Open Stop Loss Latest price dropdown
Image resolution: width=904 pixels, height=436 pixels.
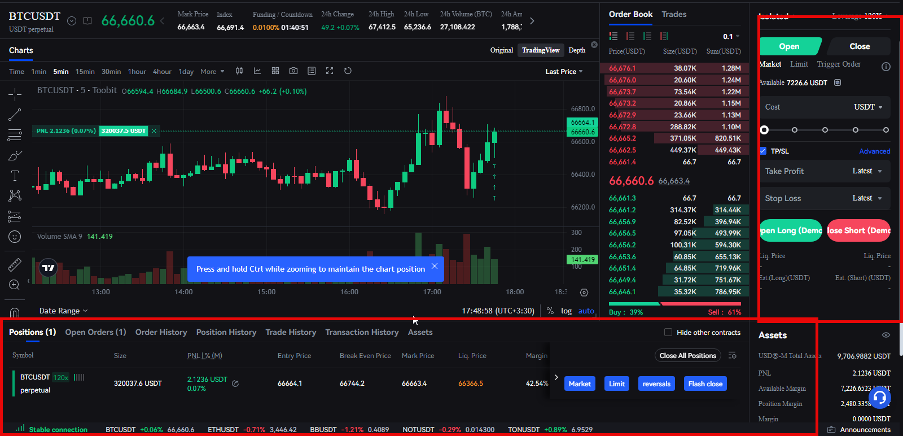tap(868, 198)
